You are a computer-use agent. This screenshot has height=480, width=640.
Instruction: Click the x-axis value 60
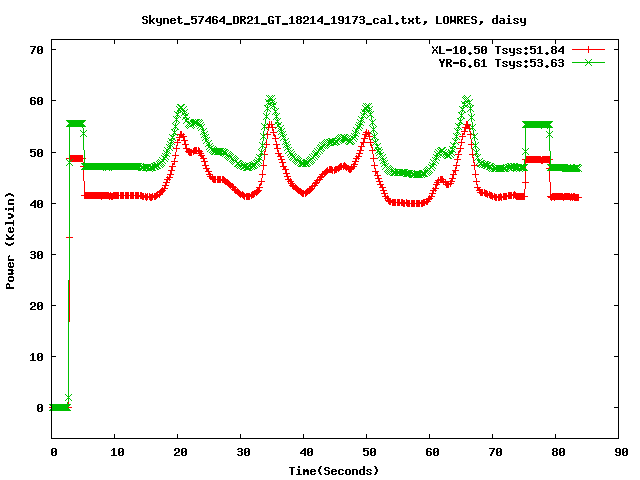pyautogui.click(x=432, y=452)
